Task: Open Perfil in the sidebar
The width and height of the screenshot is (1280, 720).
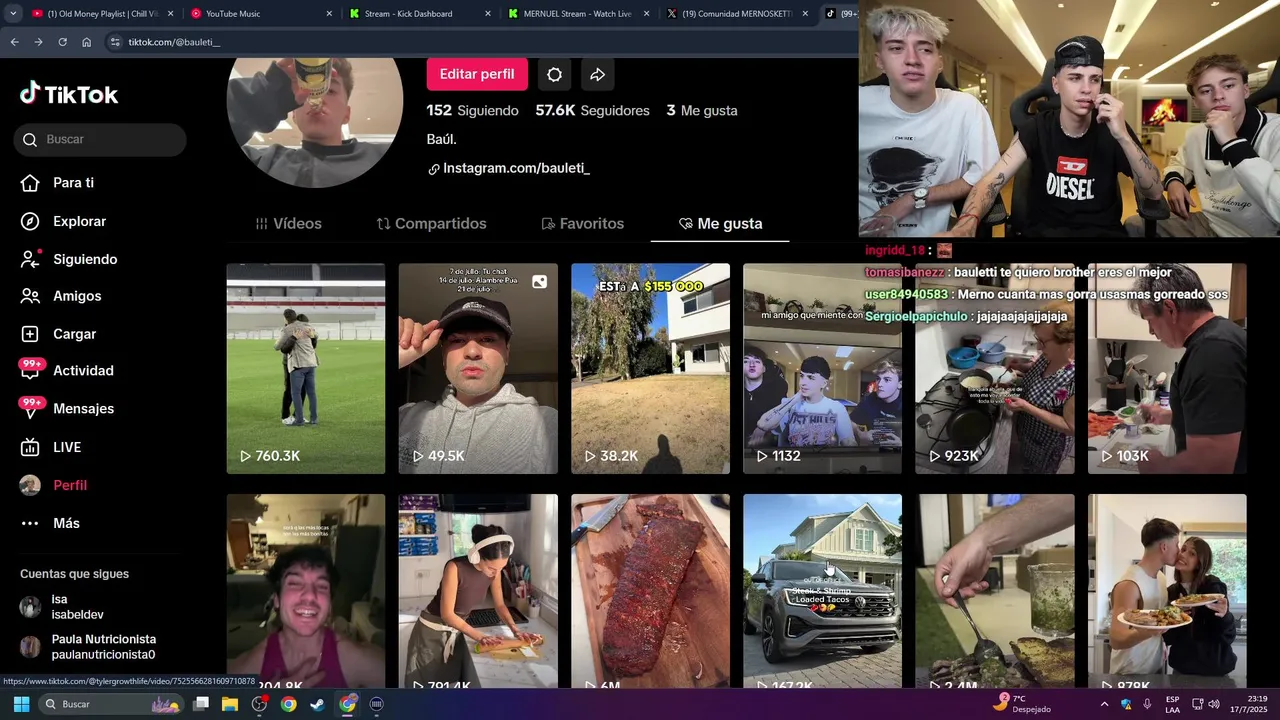Action: click(54, 485)
